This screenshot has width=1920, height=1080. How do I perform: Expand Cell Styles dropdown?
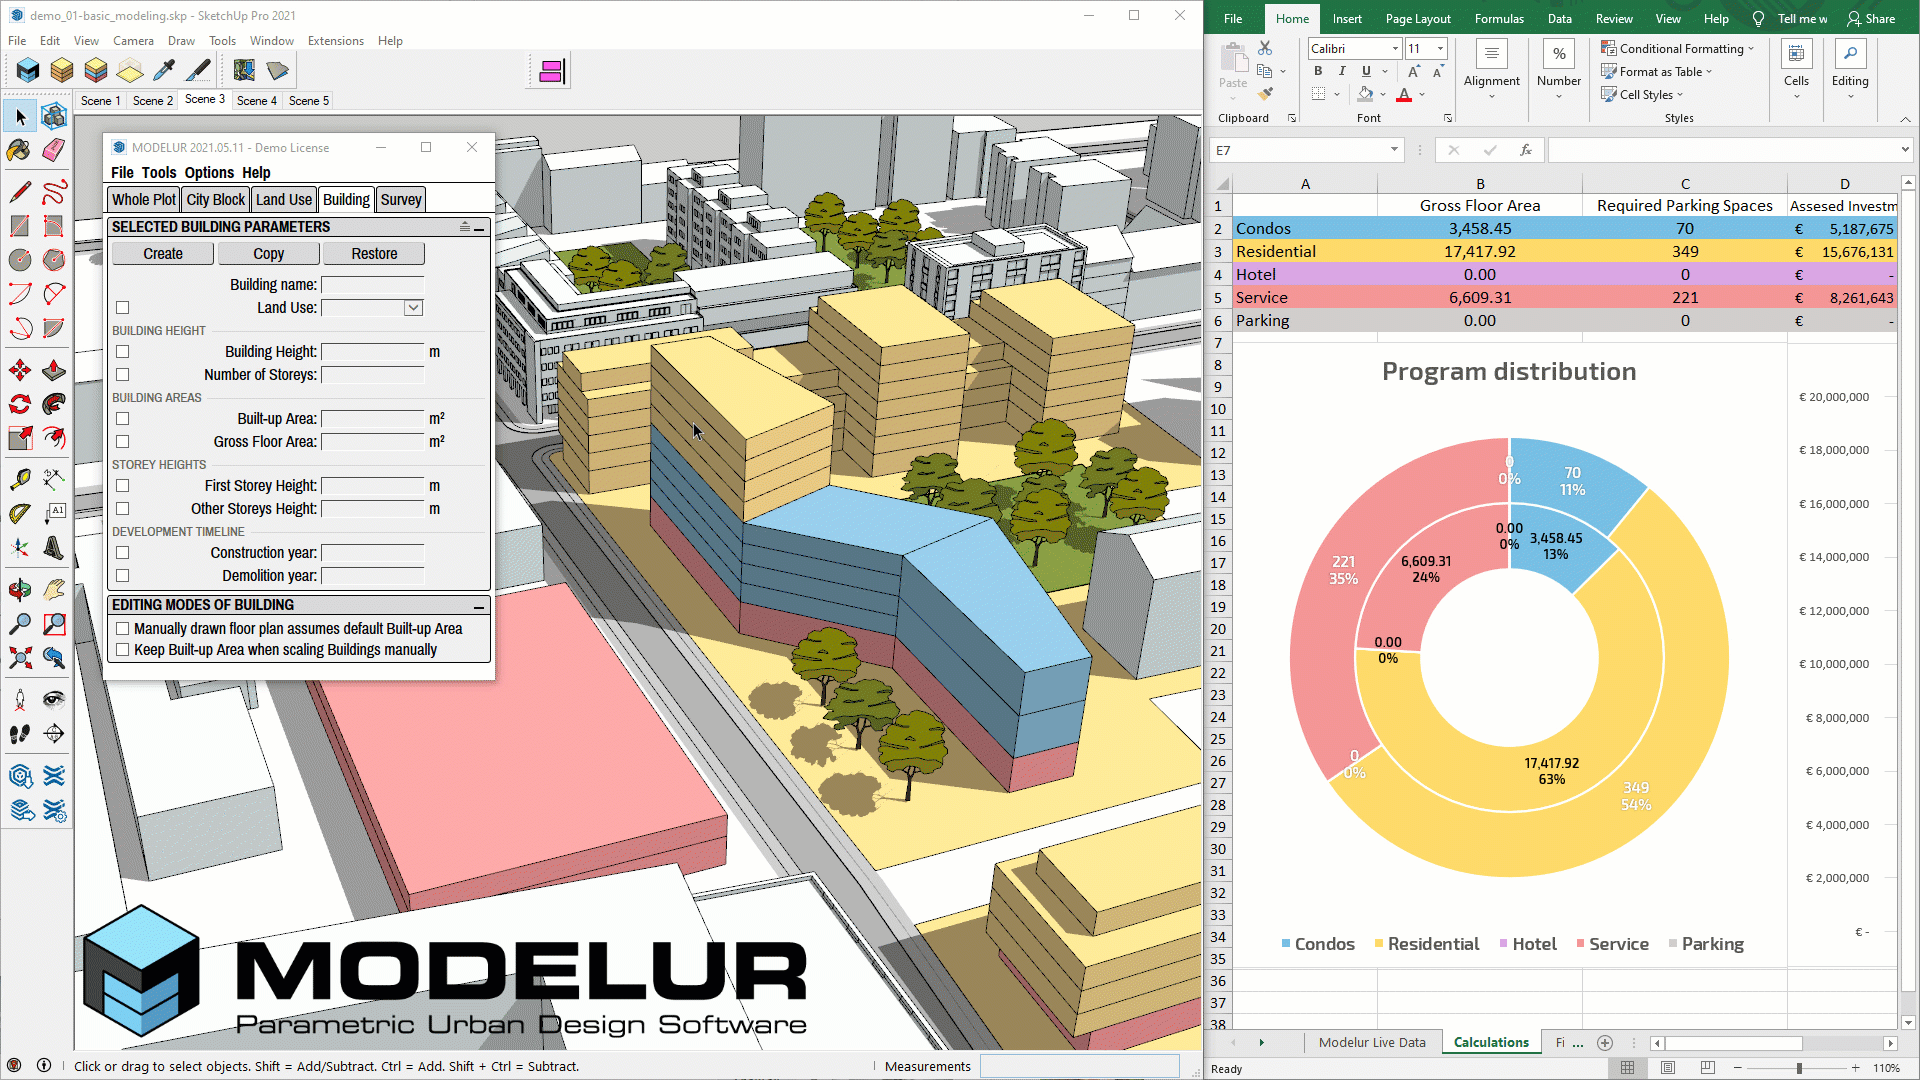coord(1642,94)
